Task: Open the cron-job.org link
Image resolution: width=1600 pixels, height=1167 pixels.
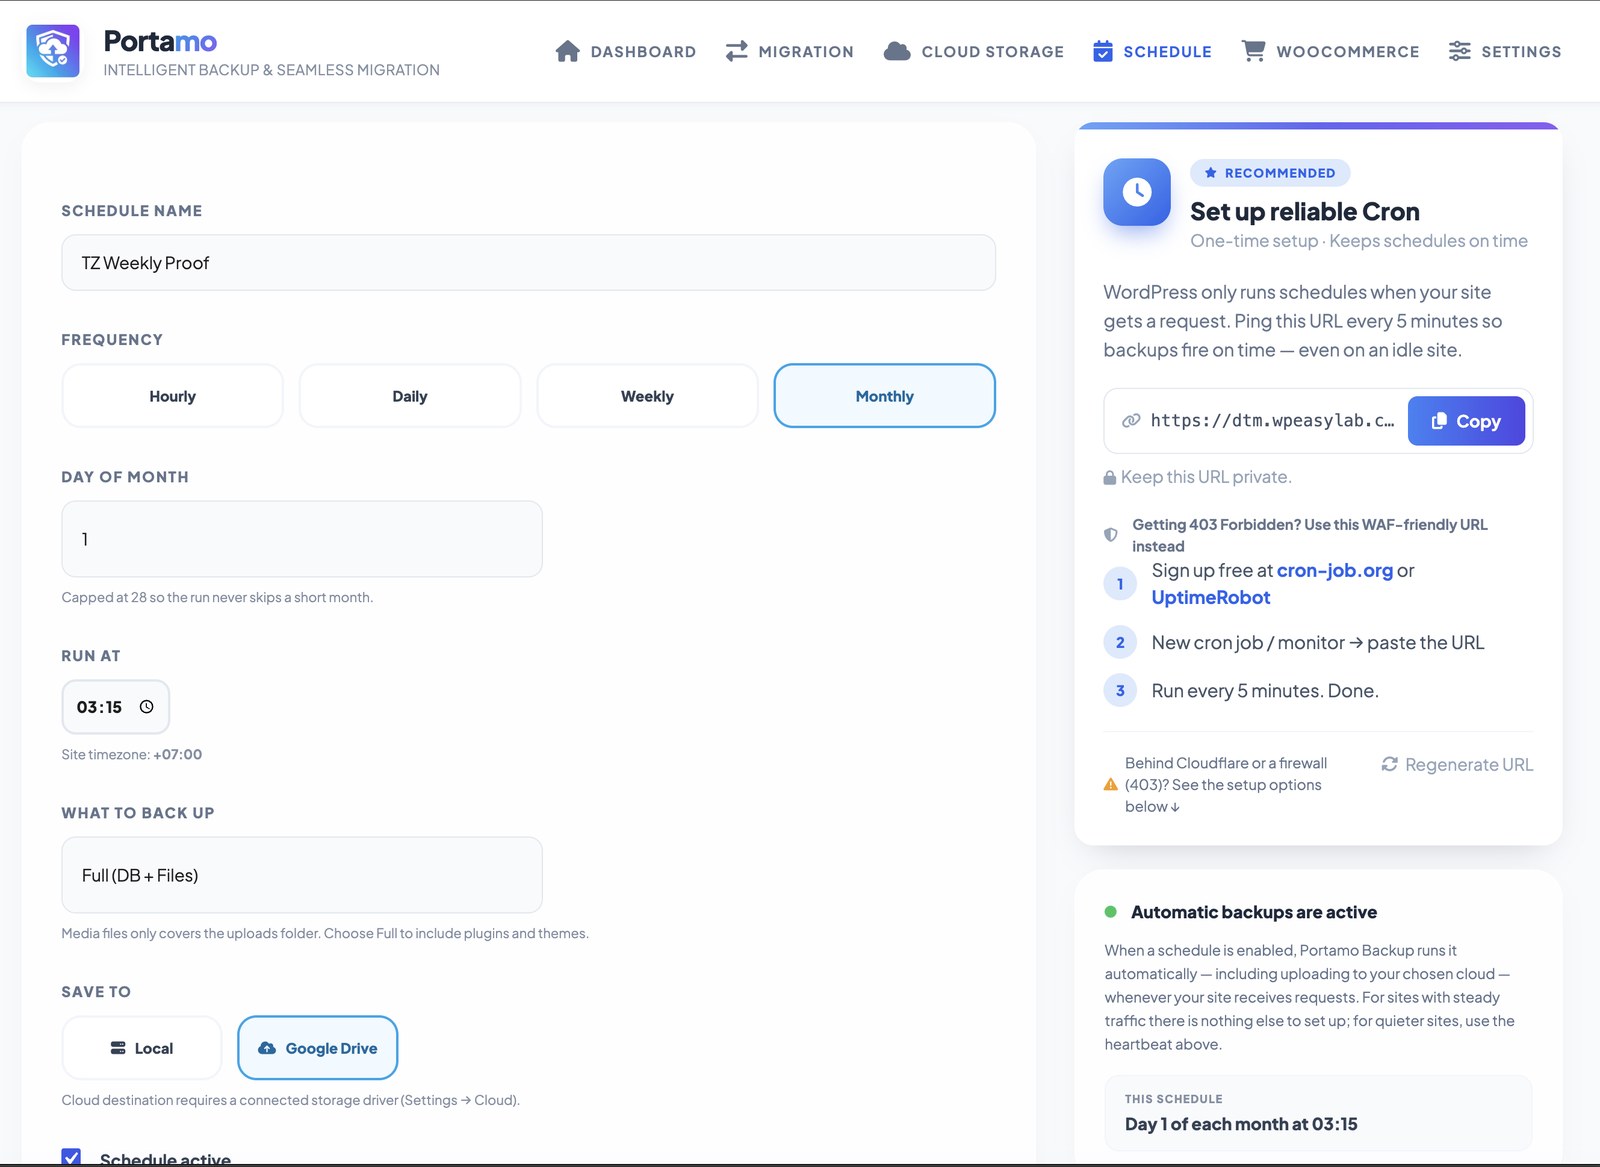Action: coord(1335,570)
